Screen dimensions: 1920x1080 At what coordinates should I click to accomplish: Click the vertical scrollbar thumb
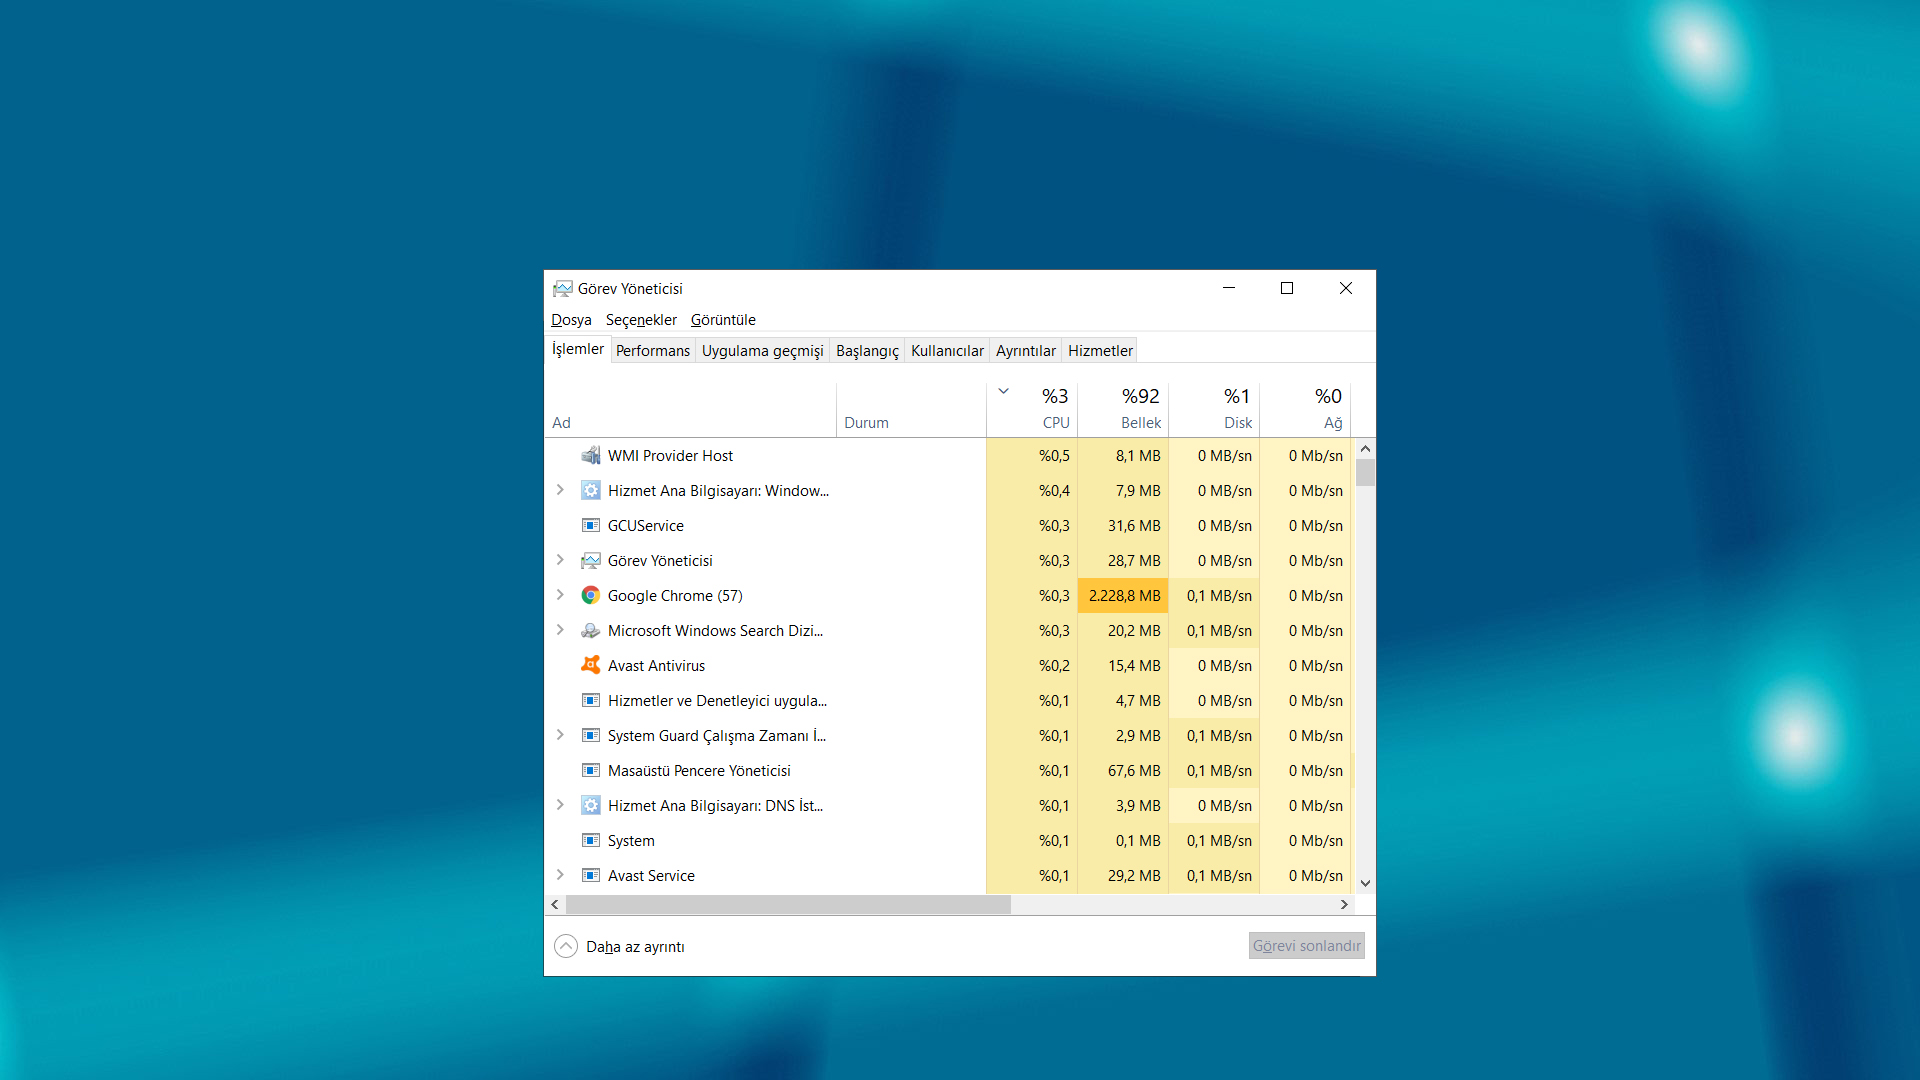(x=1365, y=473)
